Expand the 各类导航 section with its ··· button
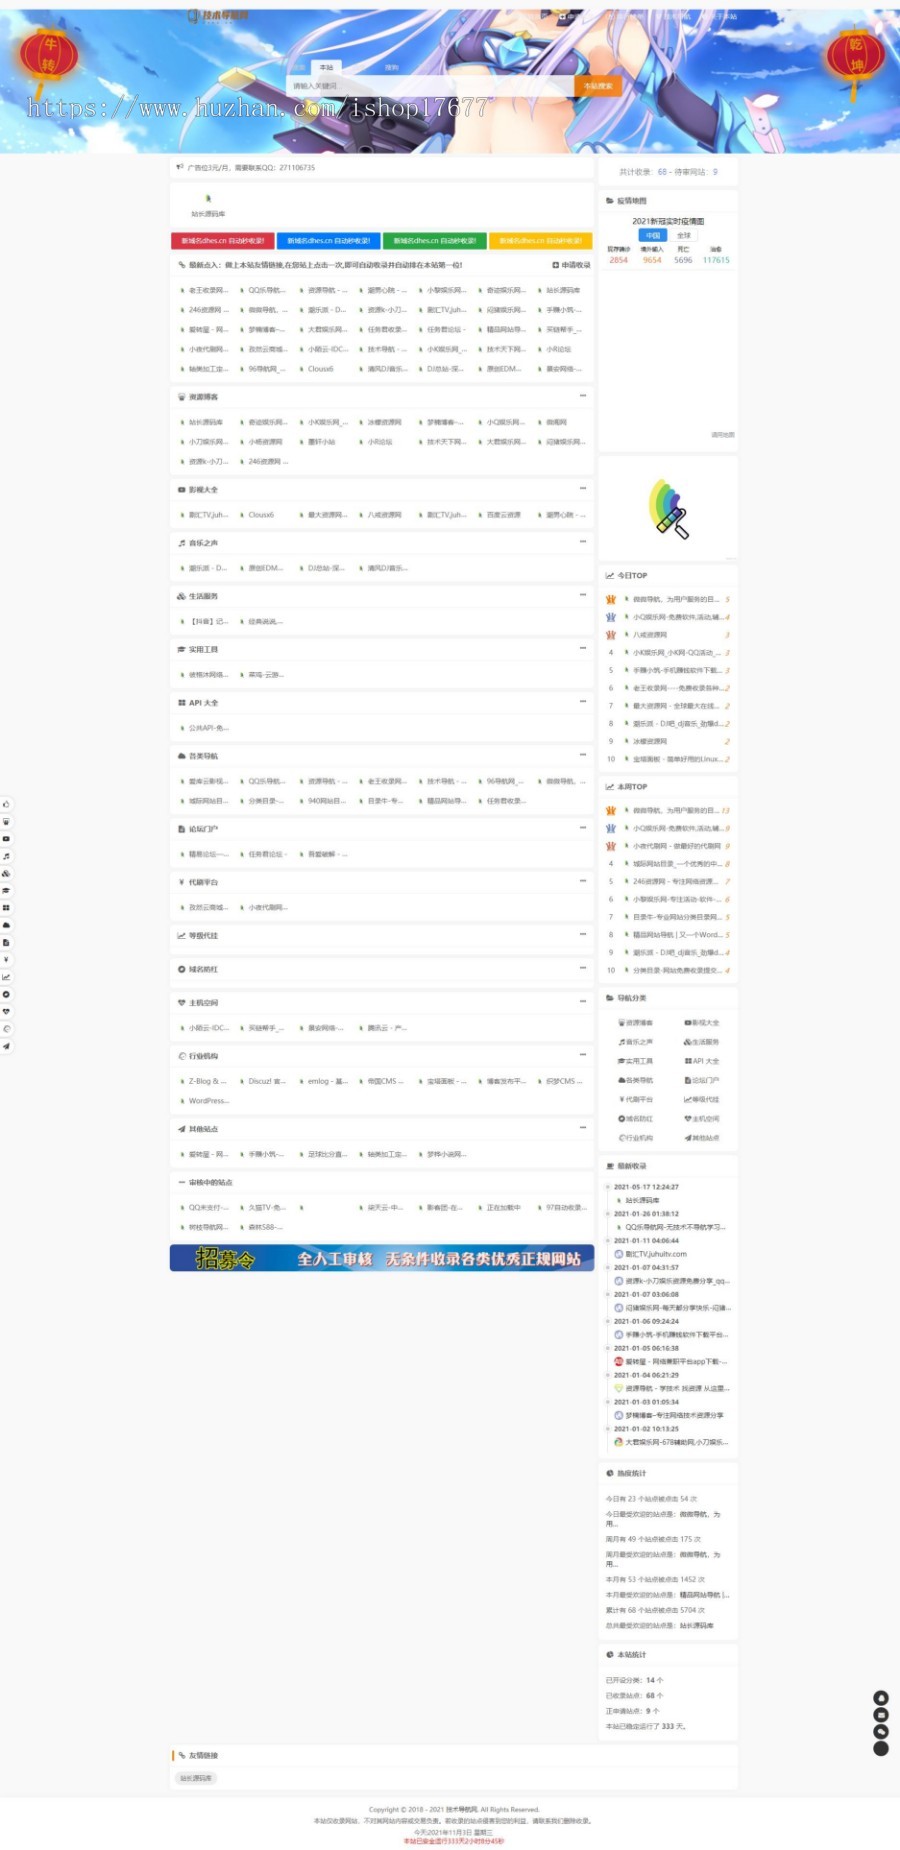The image size is (900, 1850). [582, 755]
